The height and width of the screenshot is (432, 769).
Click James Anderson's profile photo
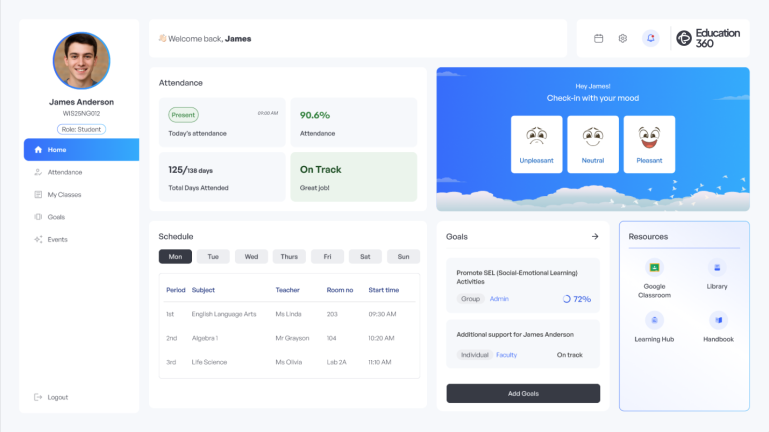[x=81, y=61]
